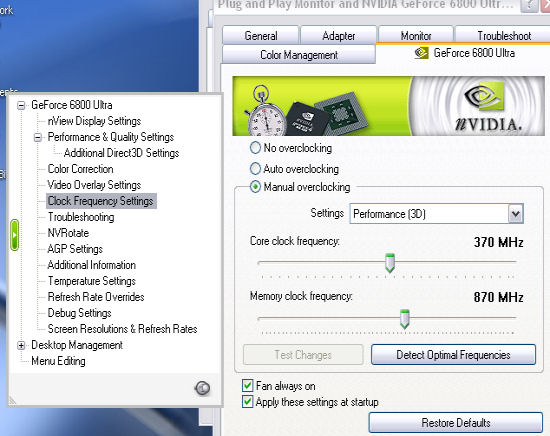Switch to the Adapter tab

point(338,36)
